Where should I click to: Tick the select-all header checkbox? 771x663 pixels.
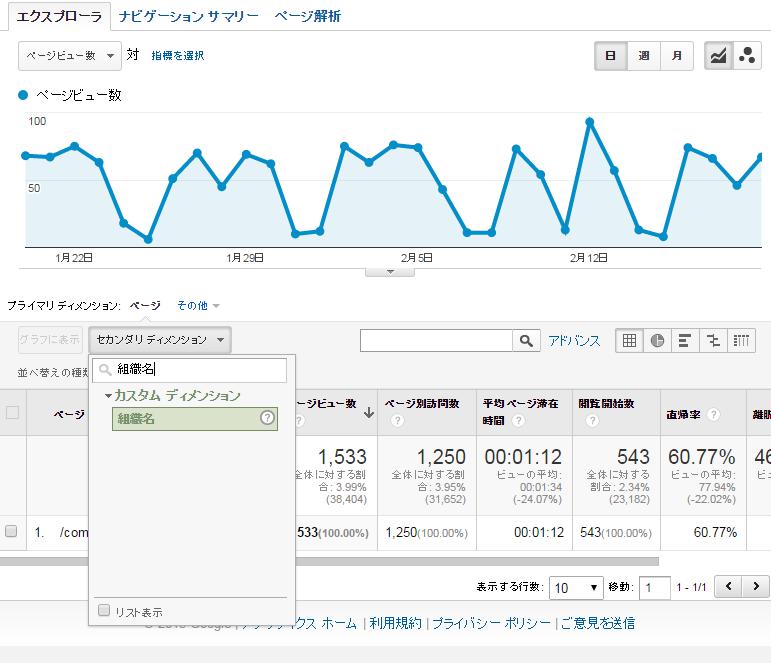coord(12,412)
